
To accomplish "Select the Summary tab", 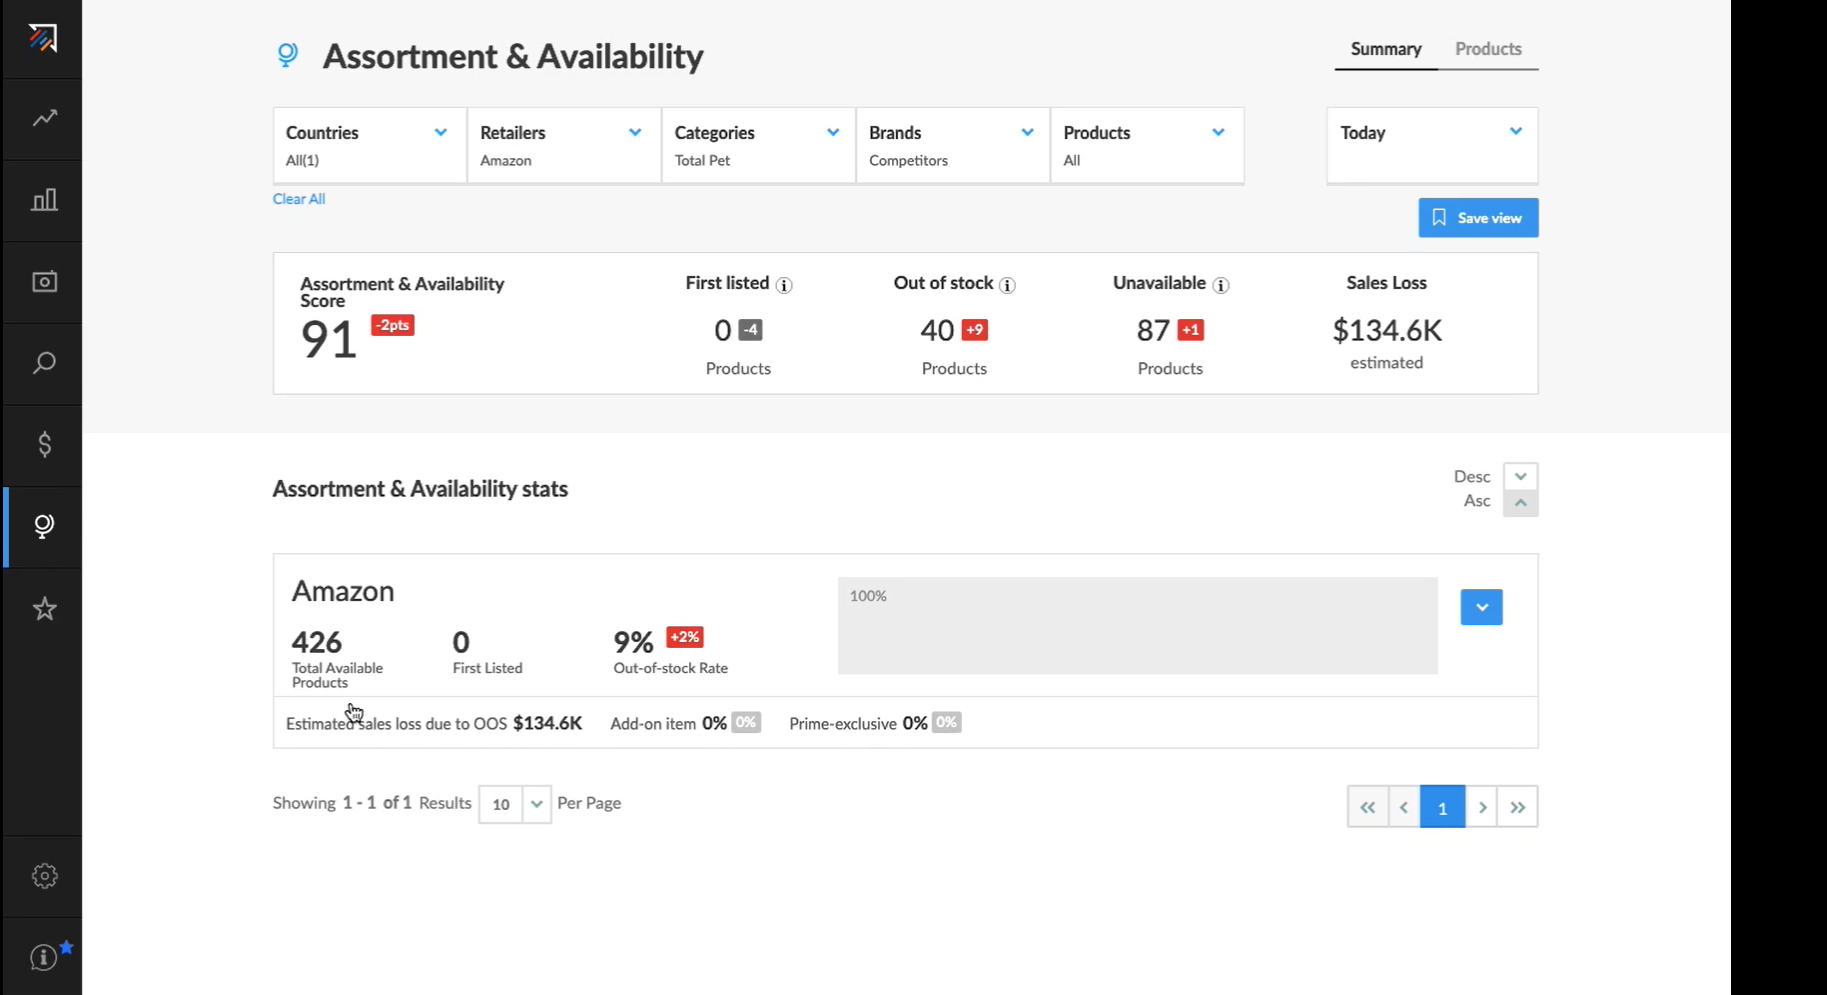I will point(1386,48).
